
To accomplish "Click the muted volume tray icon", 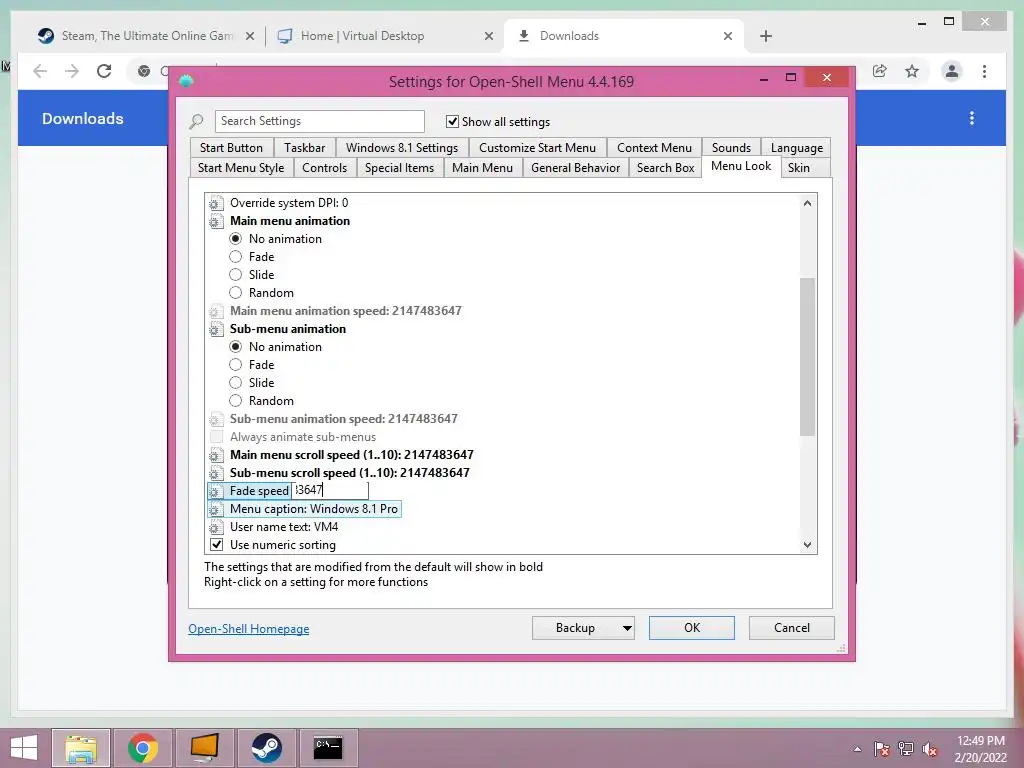I will click(930, 749).
